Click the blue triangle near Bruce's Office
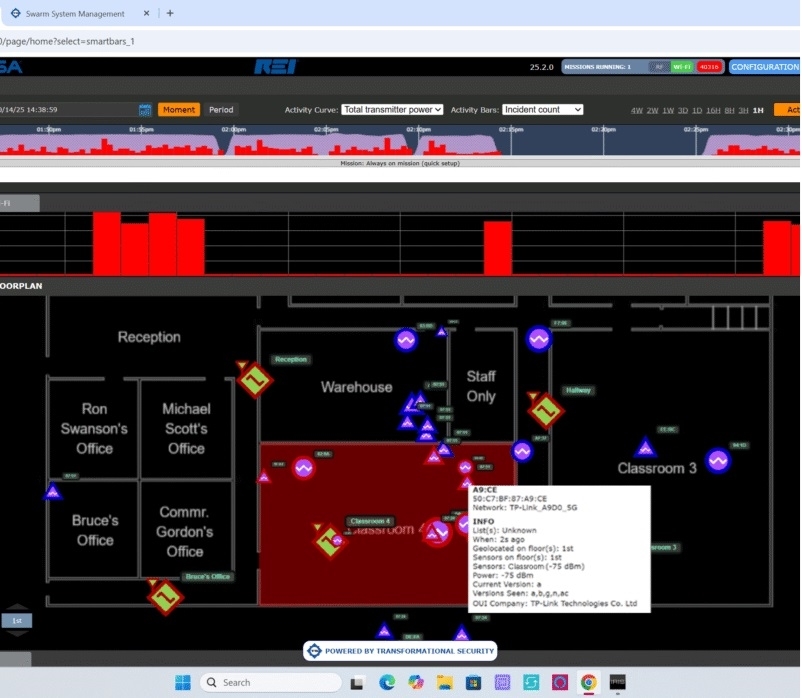This screenshot has height=698, width=802. tap(53, 492)
